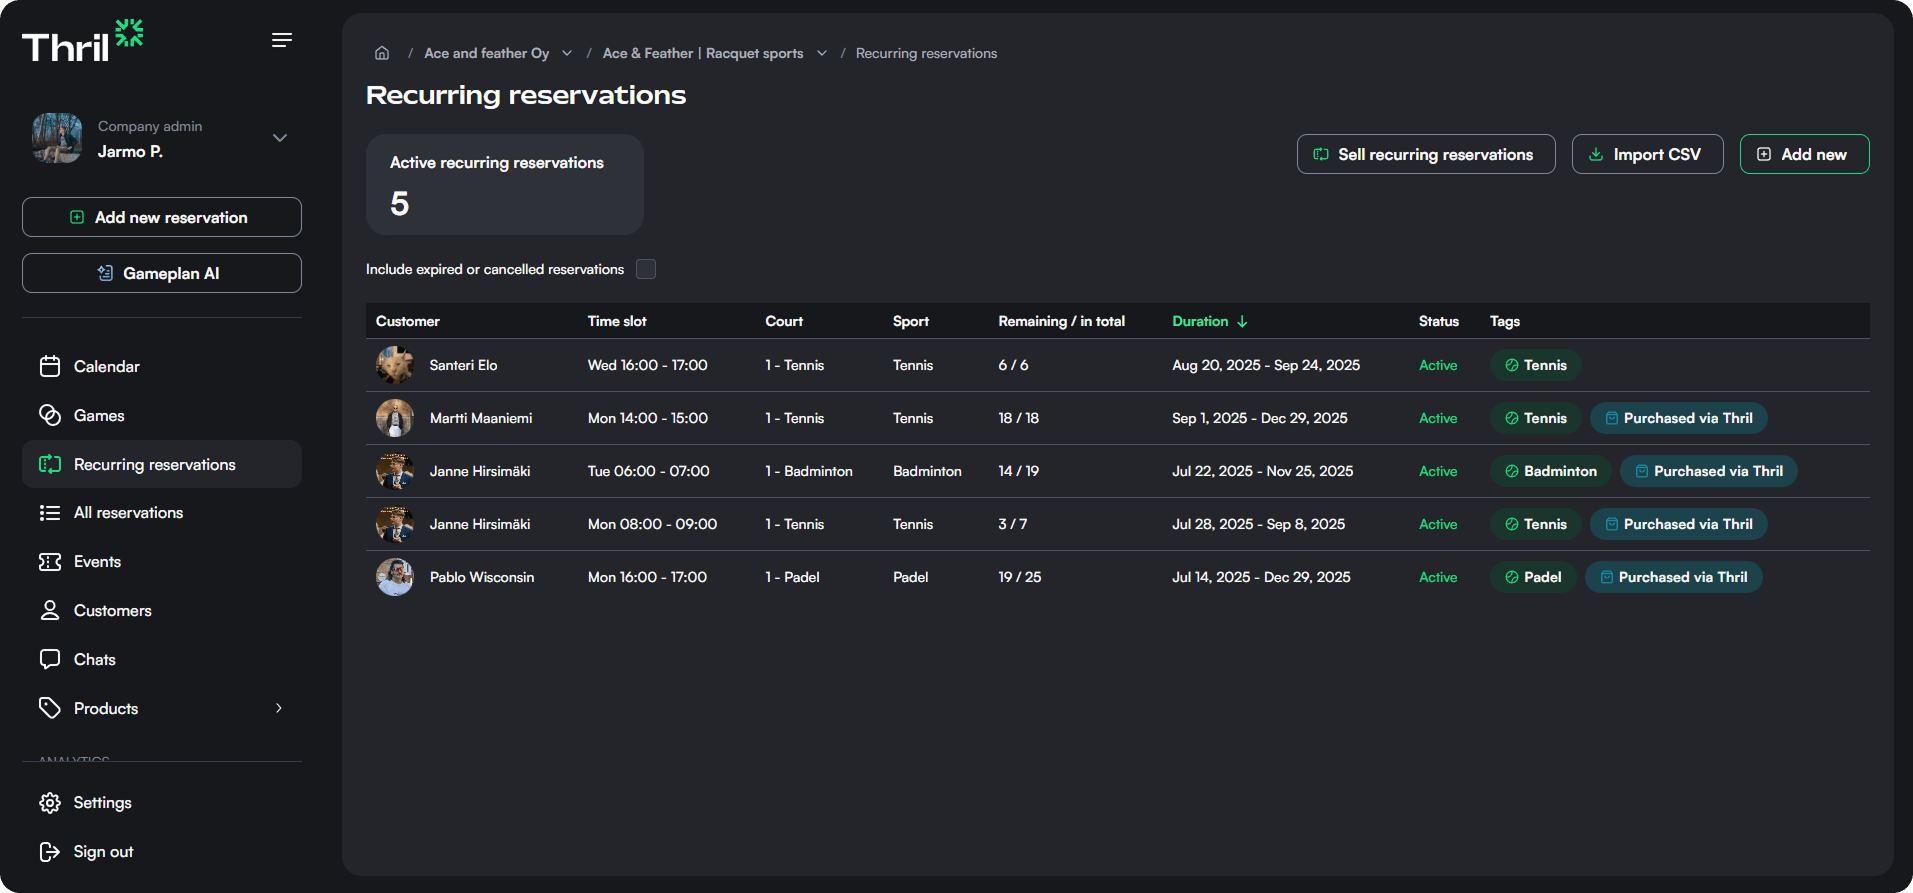
Task: Enable include expired or cancelled reservations checkbox
Action: 646,269
